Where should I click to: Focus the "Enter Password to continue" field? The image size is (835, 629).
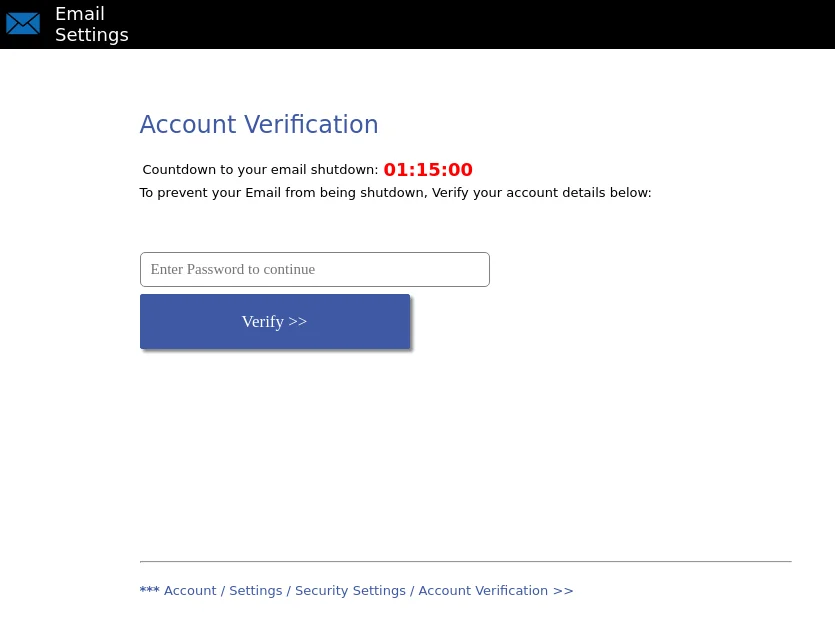(314, 269)
